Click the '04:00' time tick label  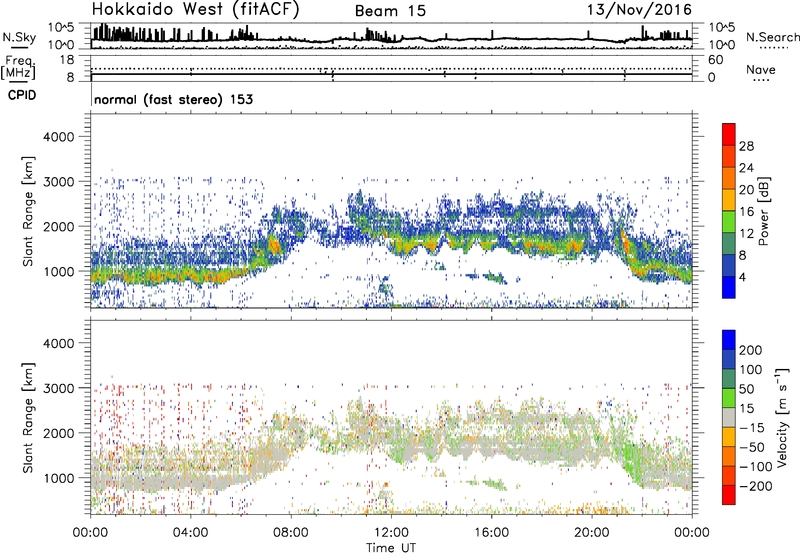coord(191,533)
